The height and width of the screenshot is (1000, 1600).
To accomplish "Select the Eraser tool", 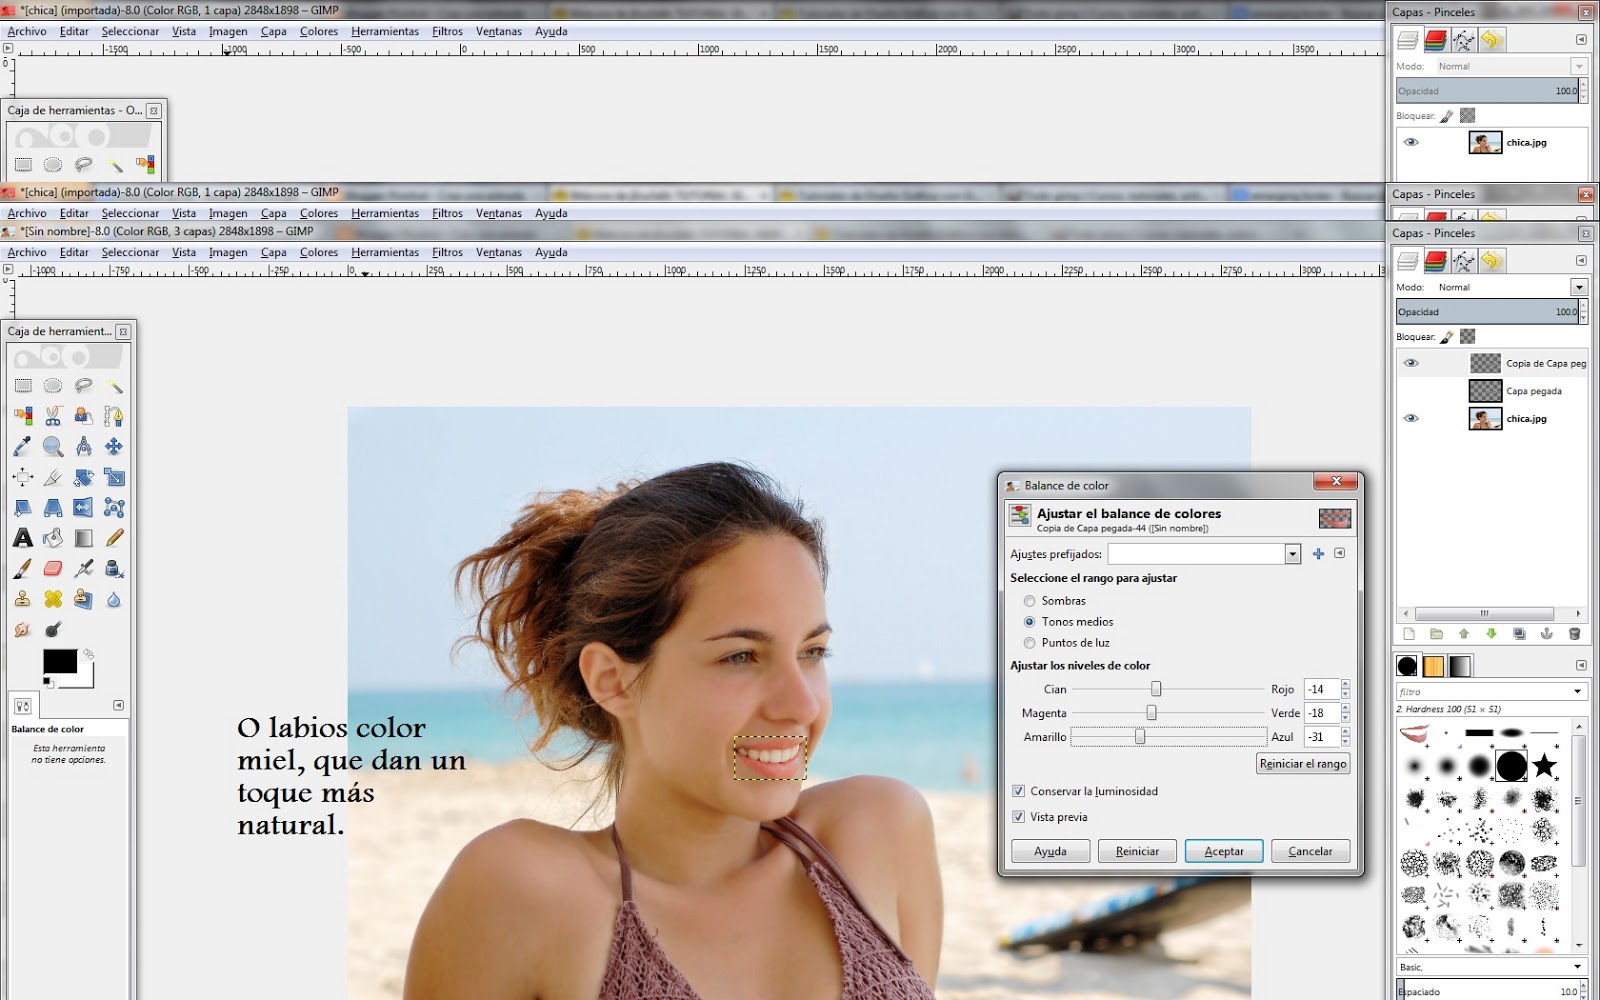I will (53, 569).
